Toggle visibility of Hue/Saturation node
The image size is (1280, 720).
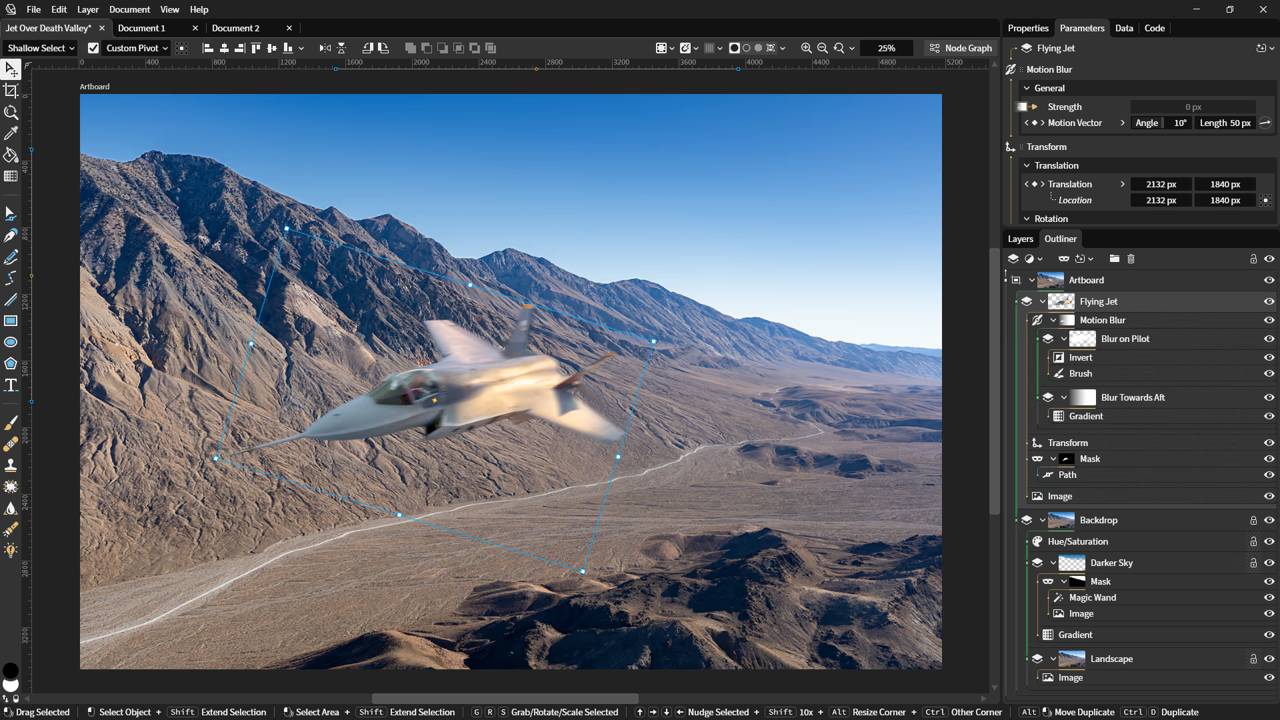[x=1268, y=542]
